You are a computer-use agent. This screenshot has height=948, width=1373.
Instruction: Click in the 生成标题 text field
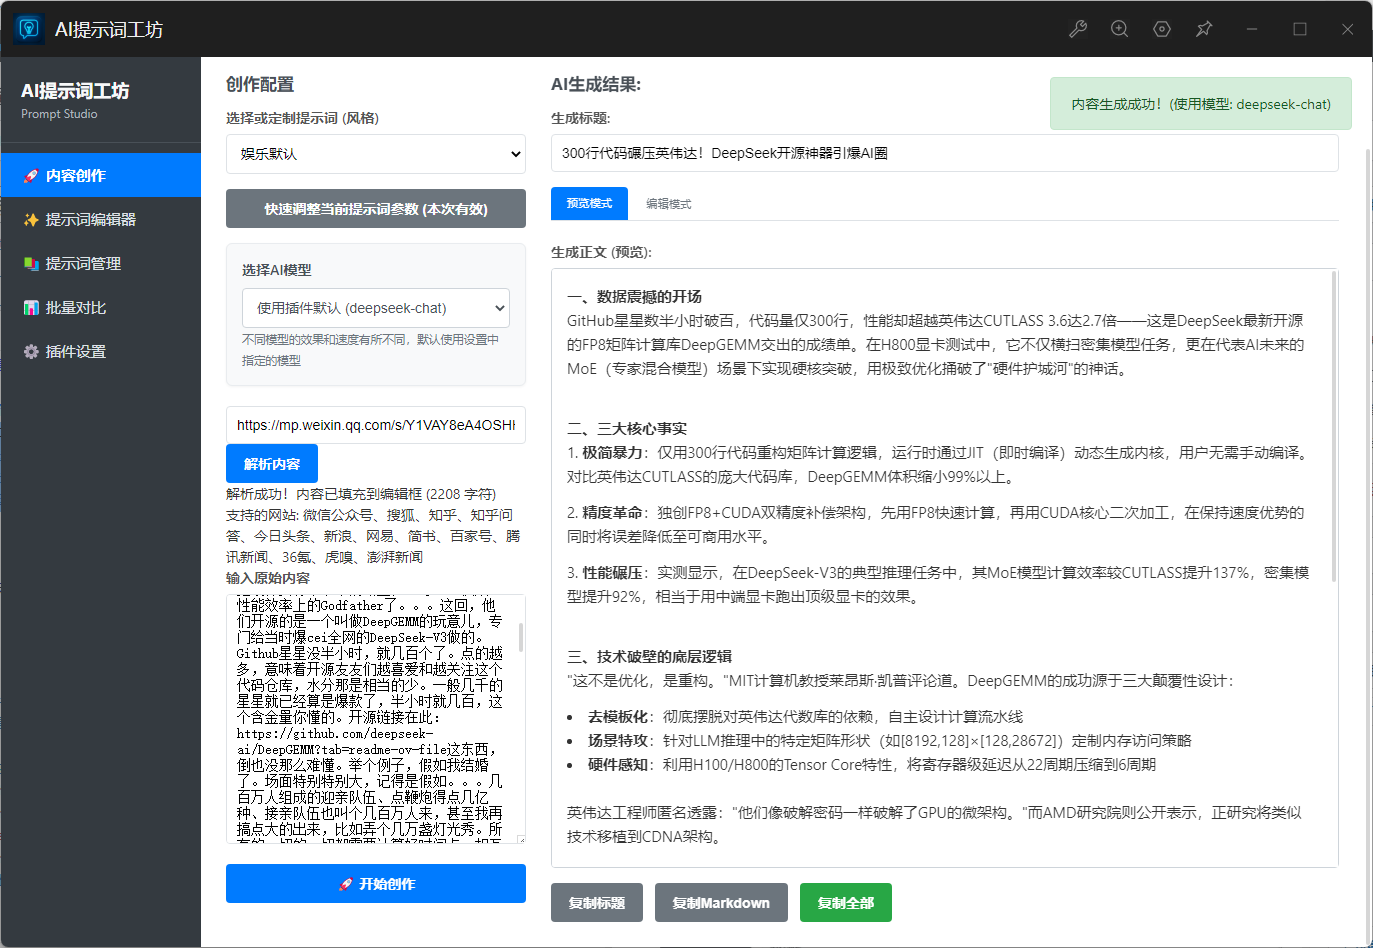pos(945,153)
